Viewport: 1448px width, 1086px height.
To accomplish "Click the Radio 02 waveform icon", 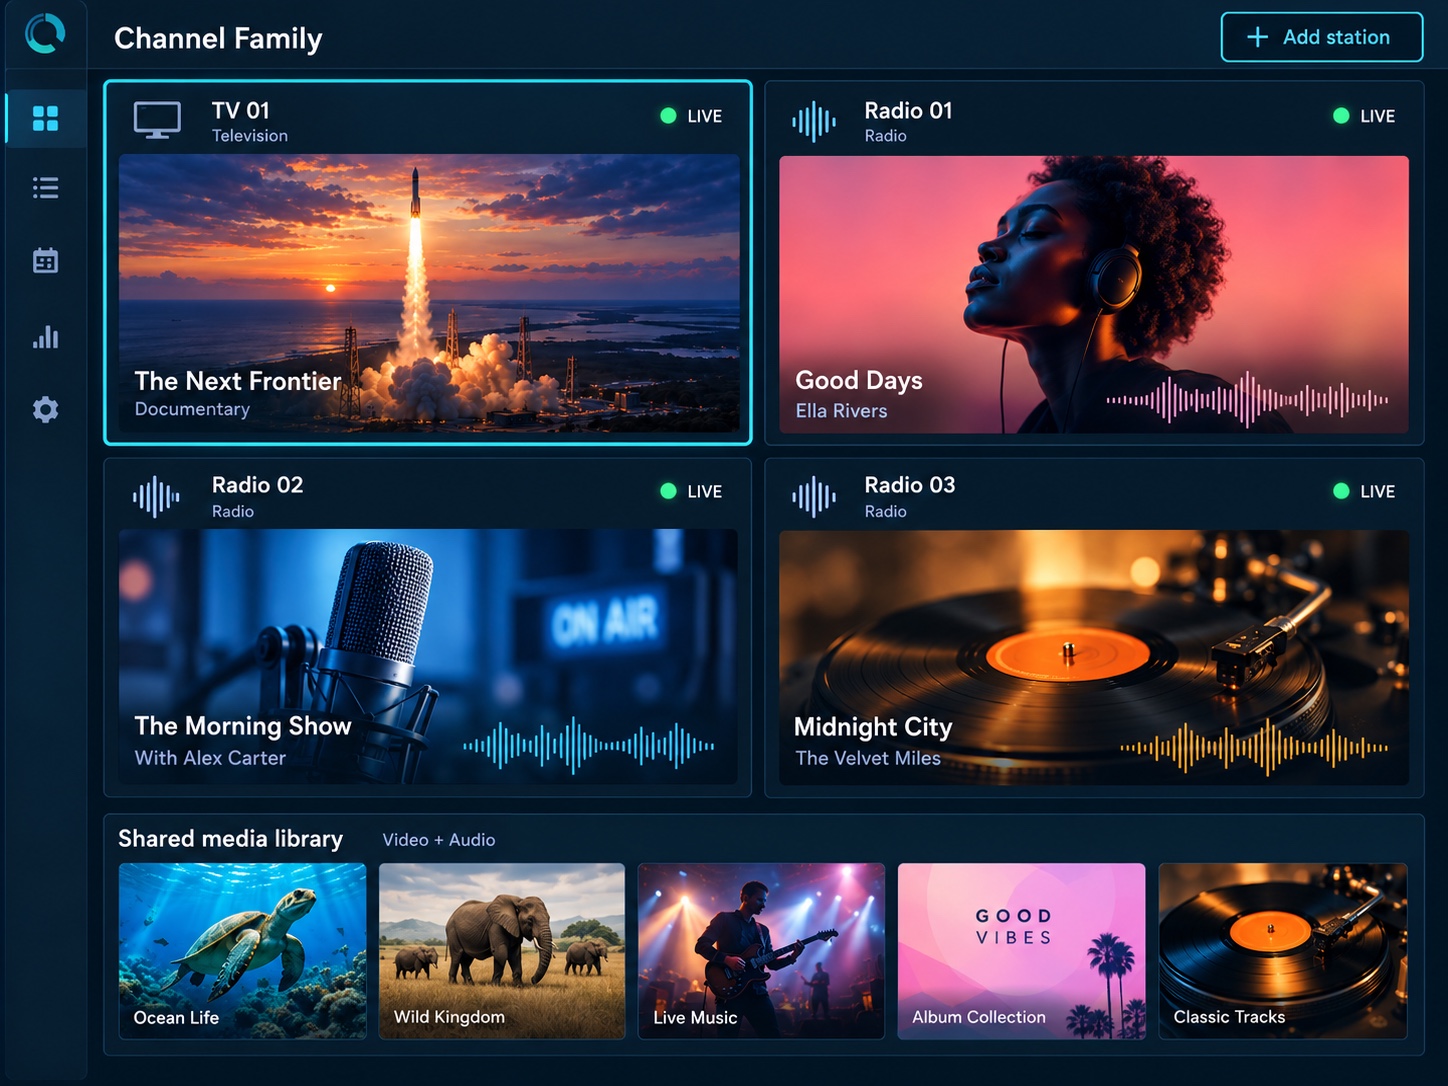I will click(156, 496).
